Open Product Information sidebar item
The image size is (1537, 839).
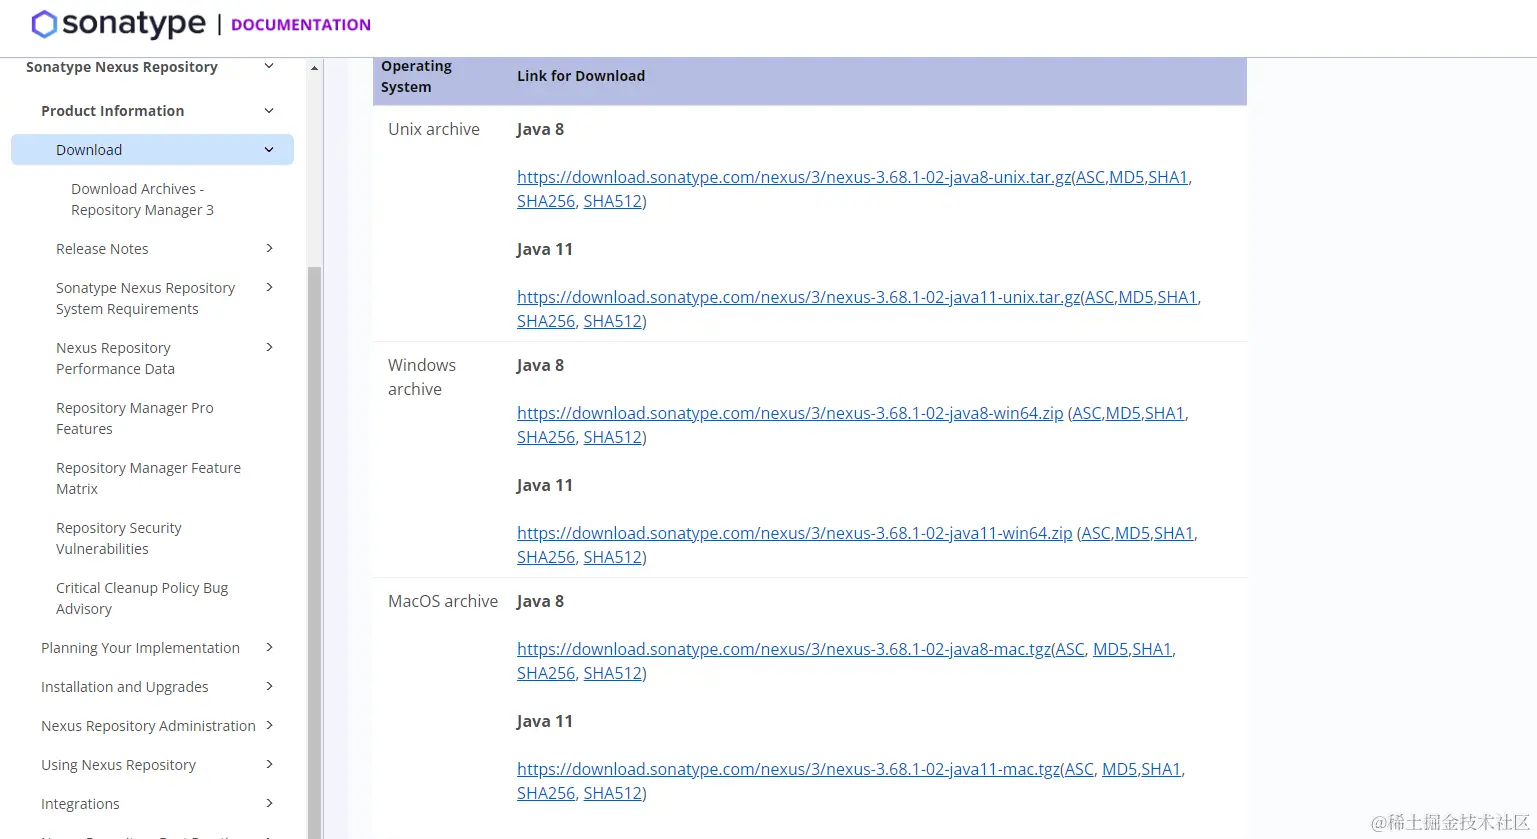tap(112, 111)
